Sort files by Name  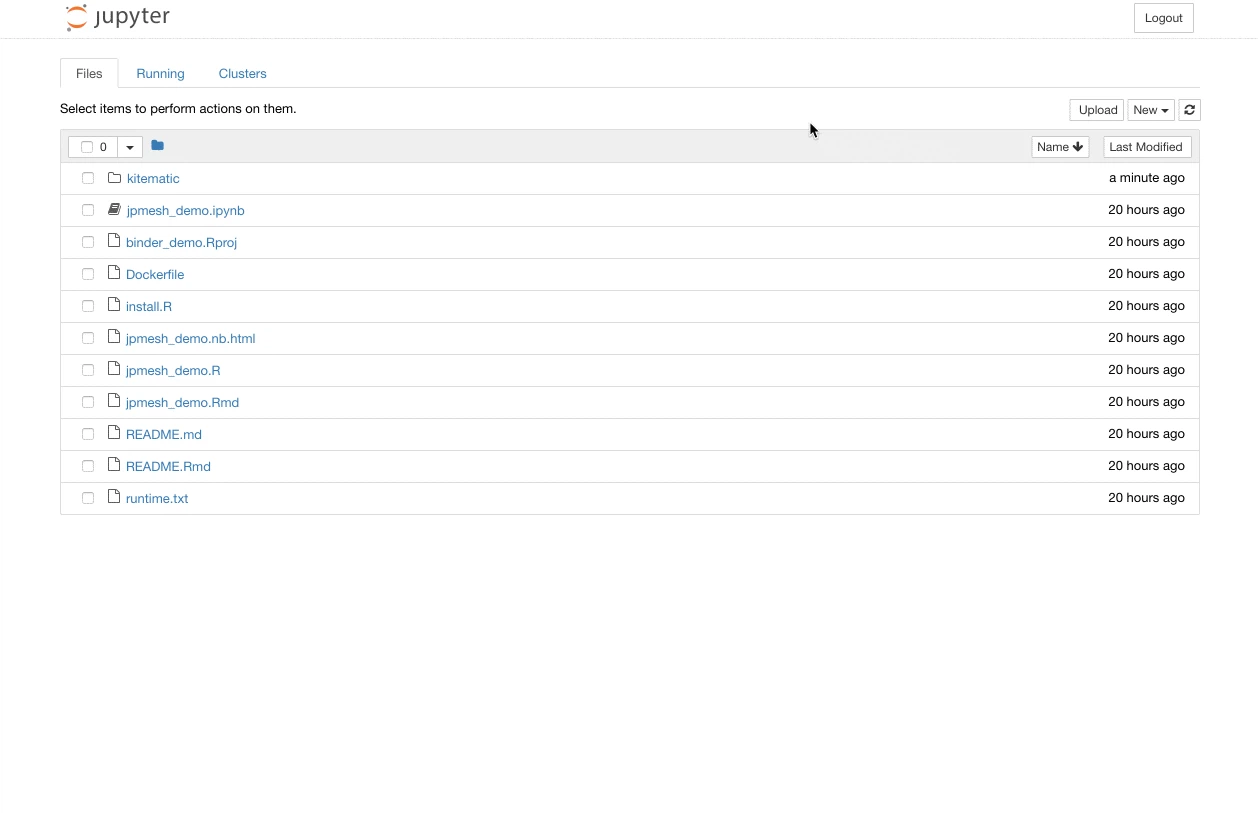[1060, 147]
